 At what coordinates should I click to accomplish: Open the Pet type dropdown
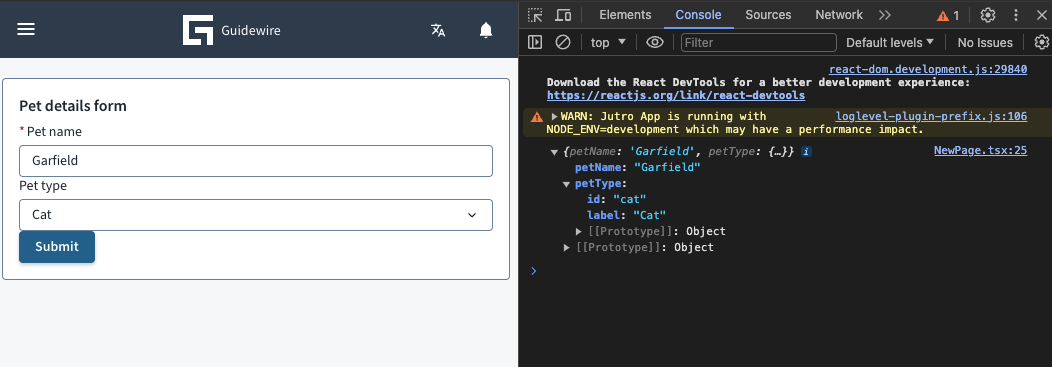(x=256, y=215)
